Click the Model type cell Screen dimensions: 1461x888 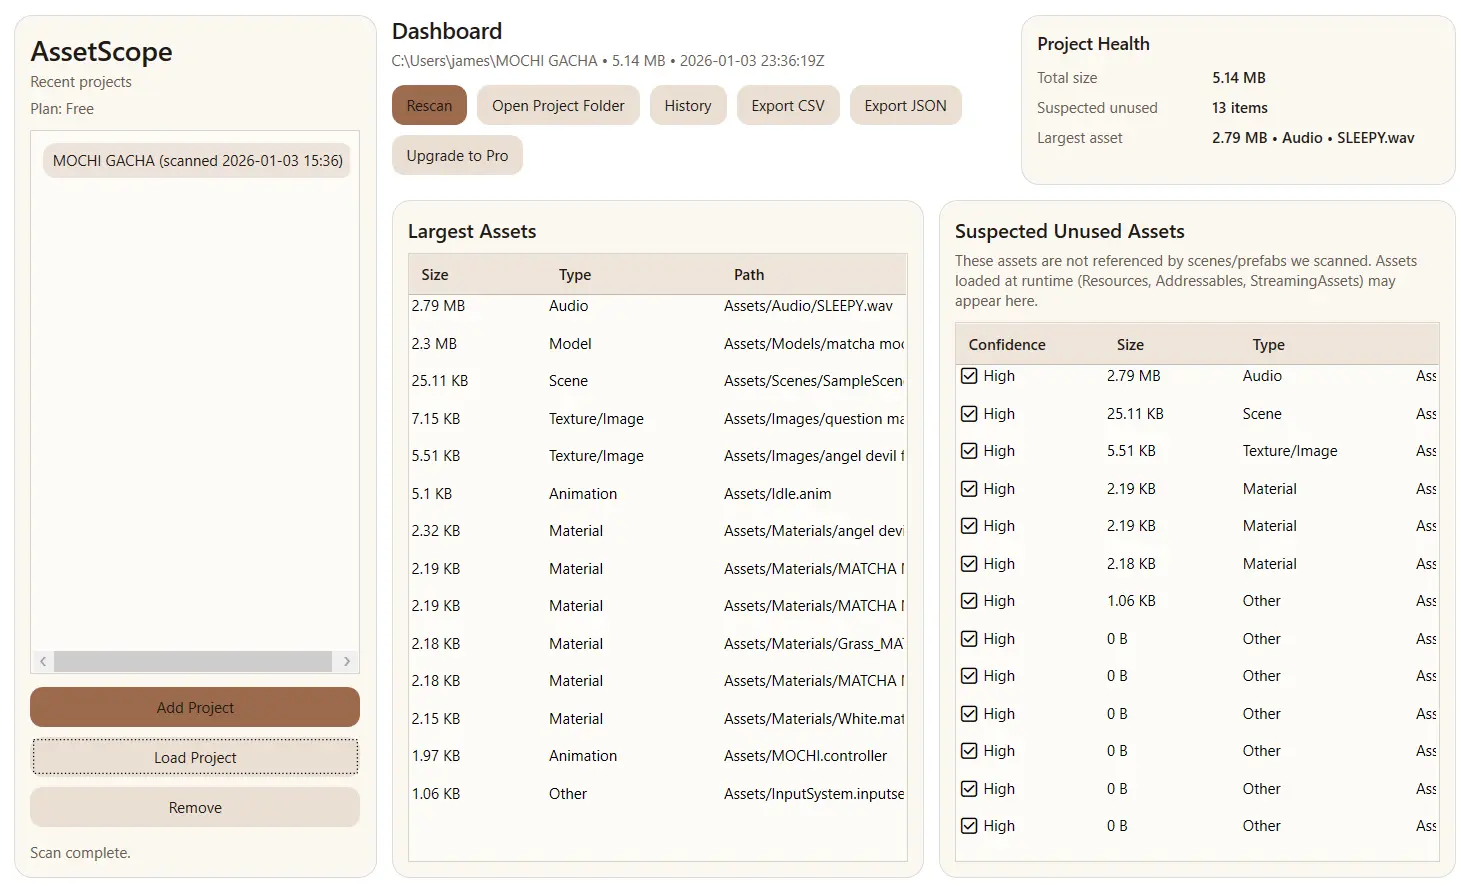pyautogui.click(x=570, y=344)
